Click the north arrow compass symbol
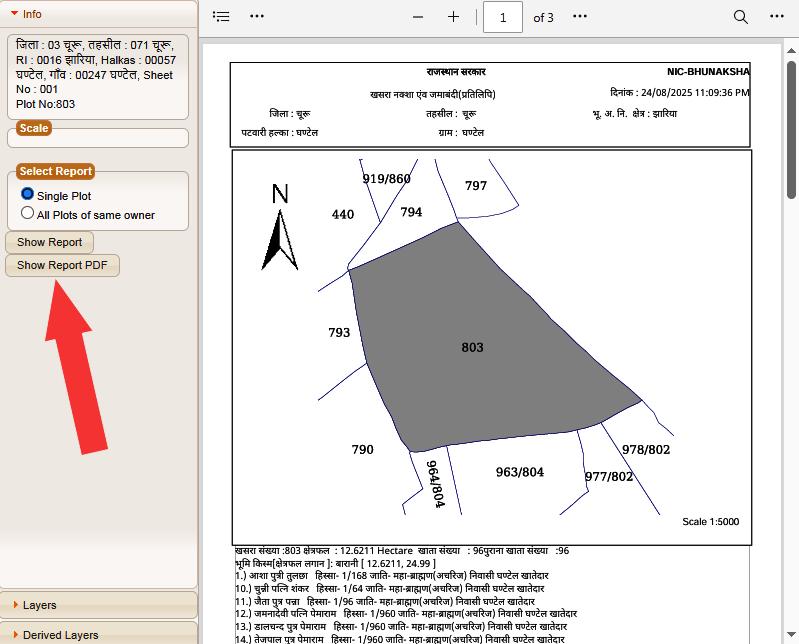 [x=280, y=227]
